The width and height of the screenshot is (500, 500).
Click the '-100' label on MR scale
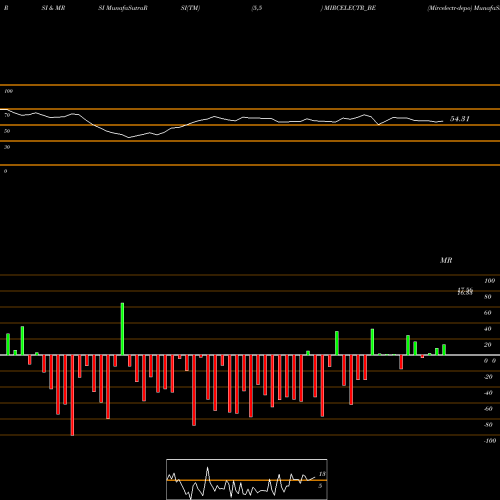[x=490, y=441]
